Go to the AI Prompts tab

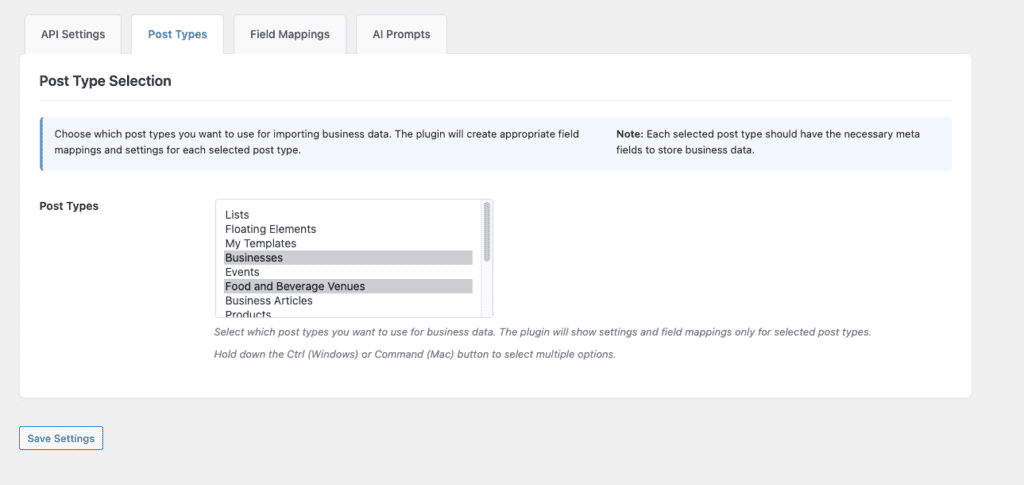(x=401, y=34)
